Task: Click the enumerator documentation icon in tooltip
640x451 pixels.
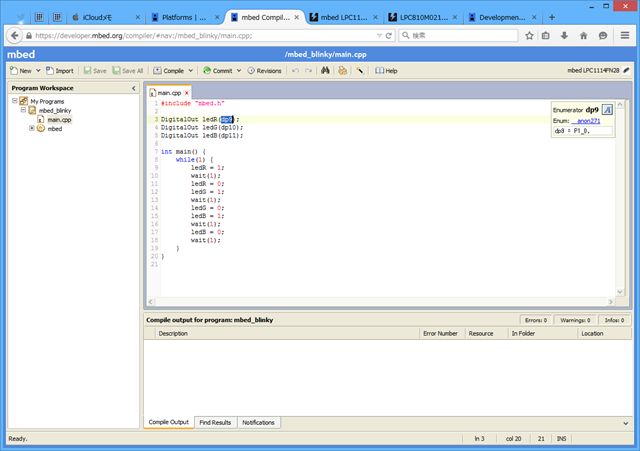Action: pyautogui.click(x=607, y=108)
